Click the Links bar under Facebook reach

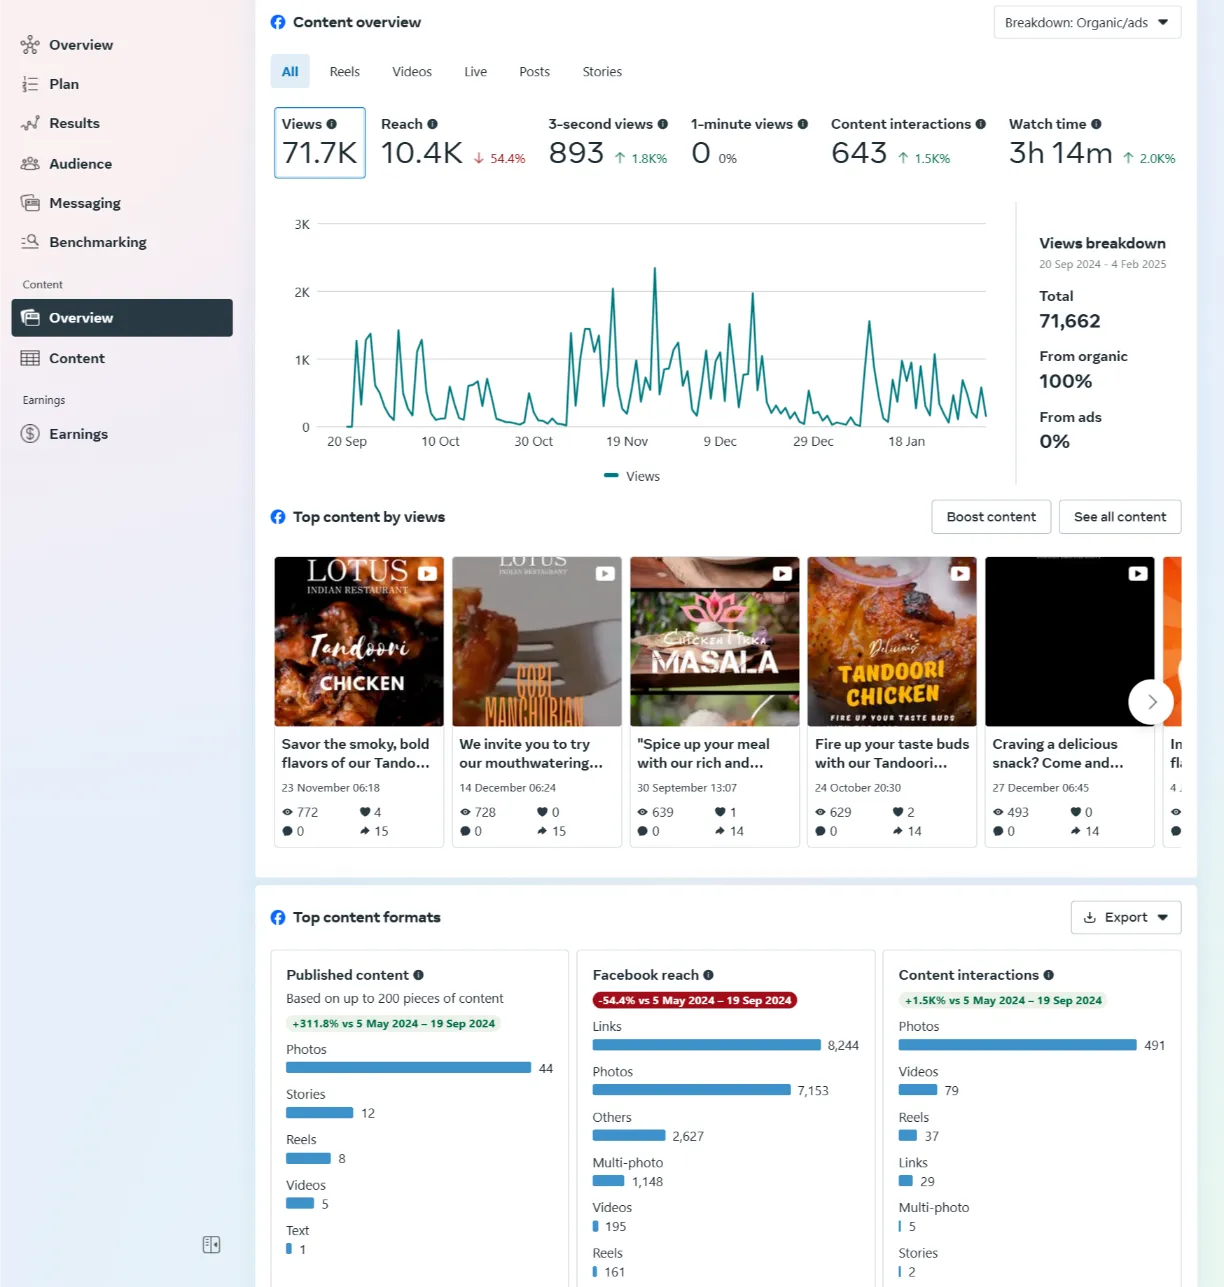pos(706,1045)
